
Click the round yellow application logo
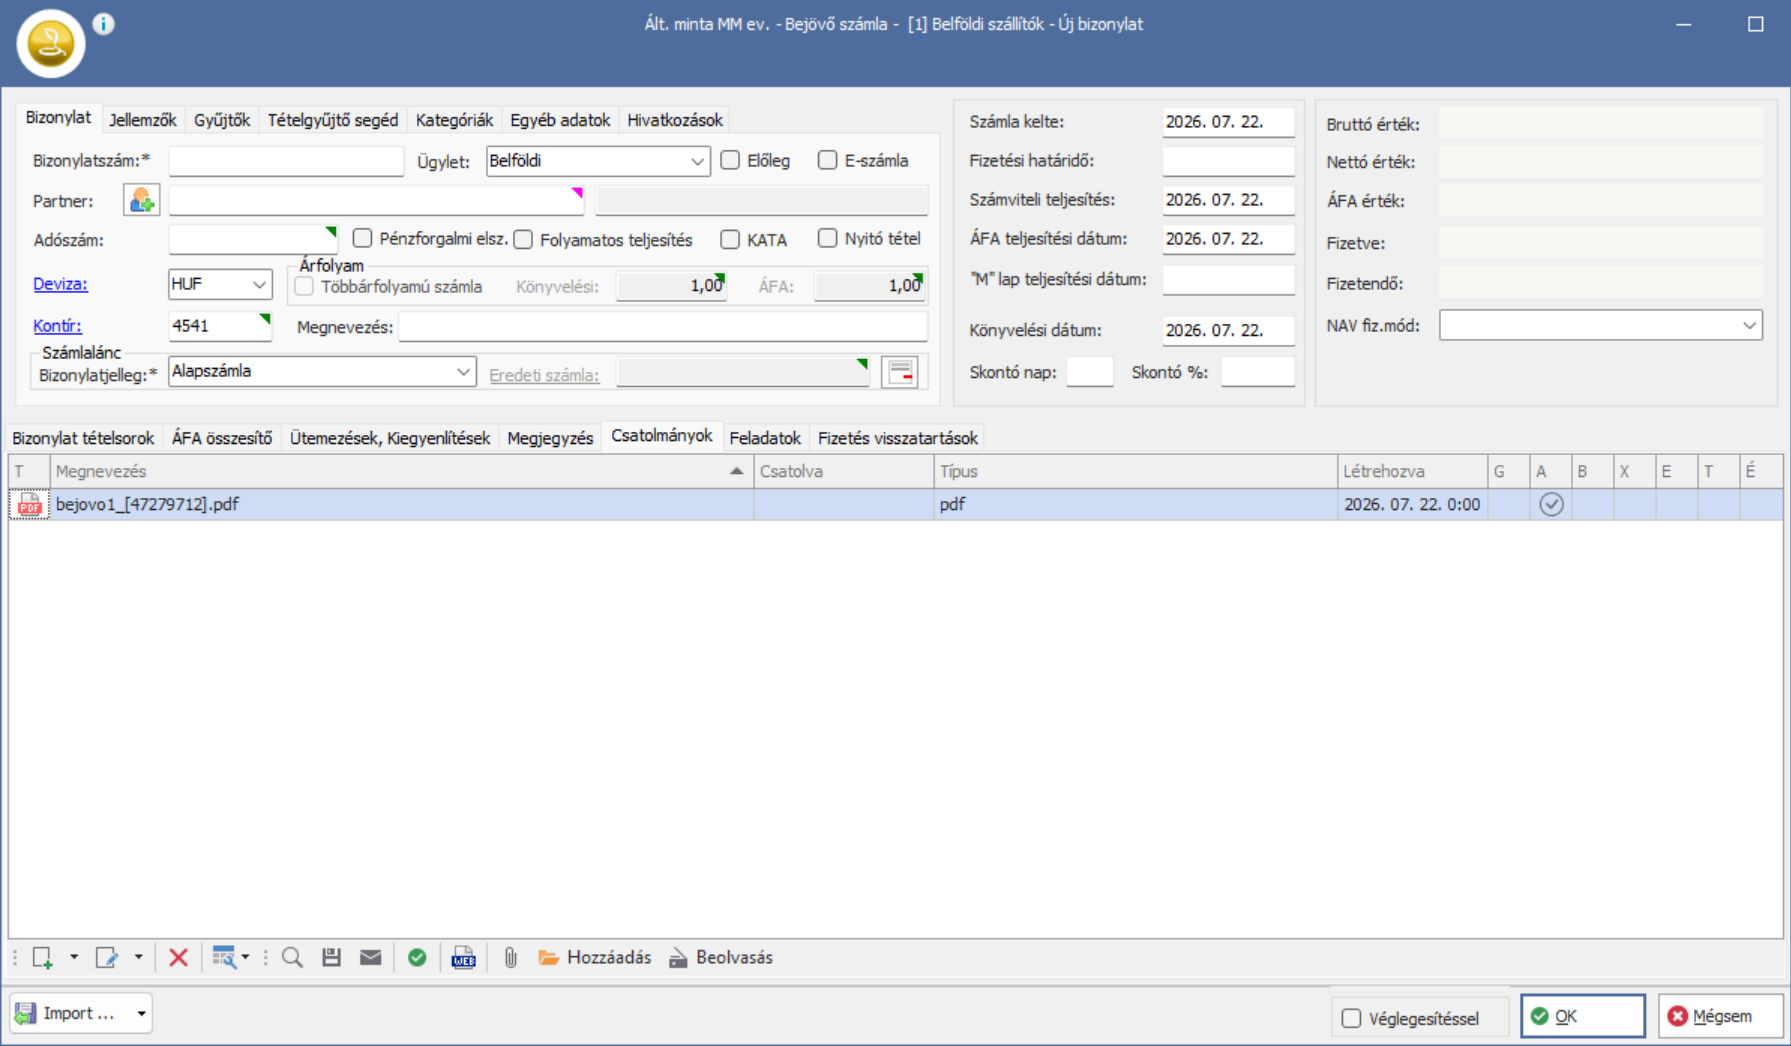(x=51, y=43)
